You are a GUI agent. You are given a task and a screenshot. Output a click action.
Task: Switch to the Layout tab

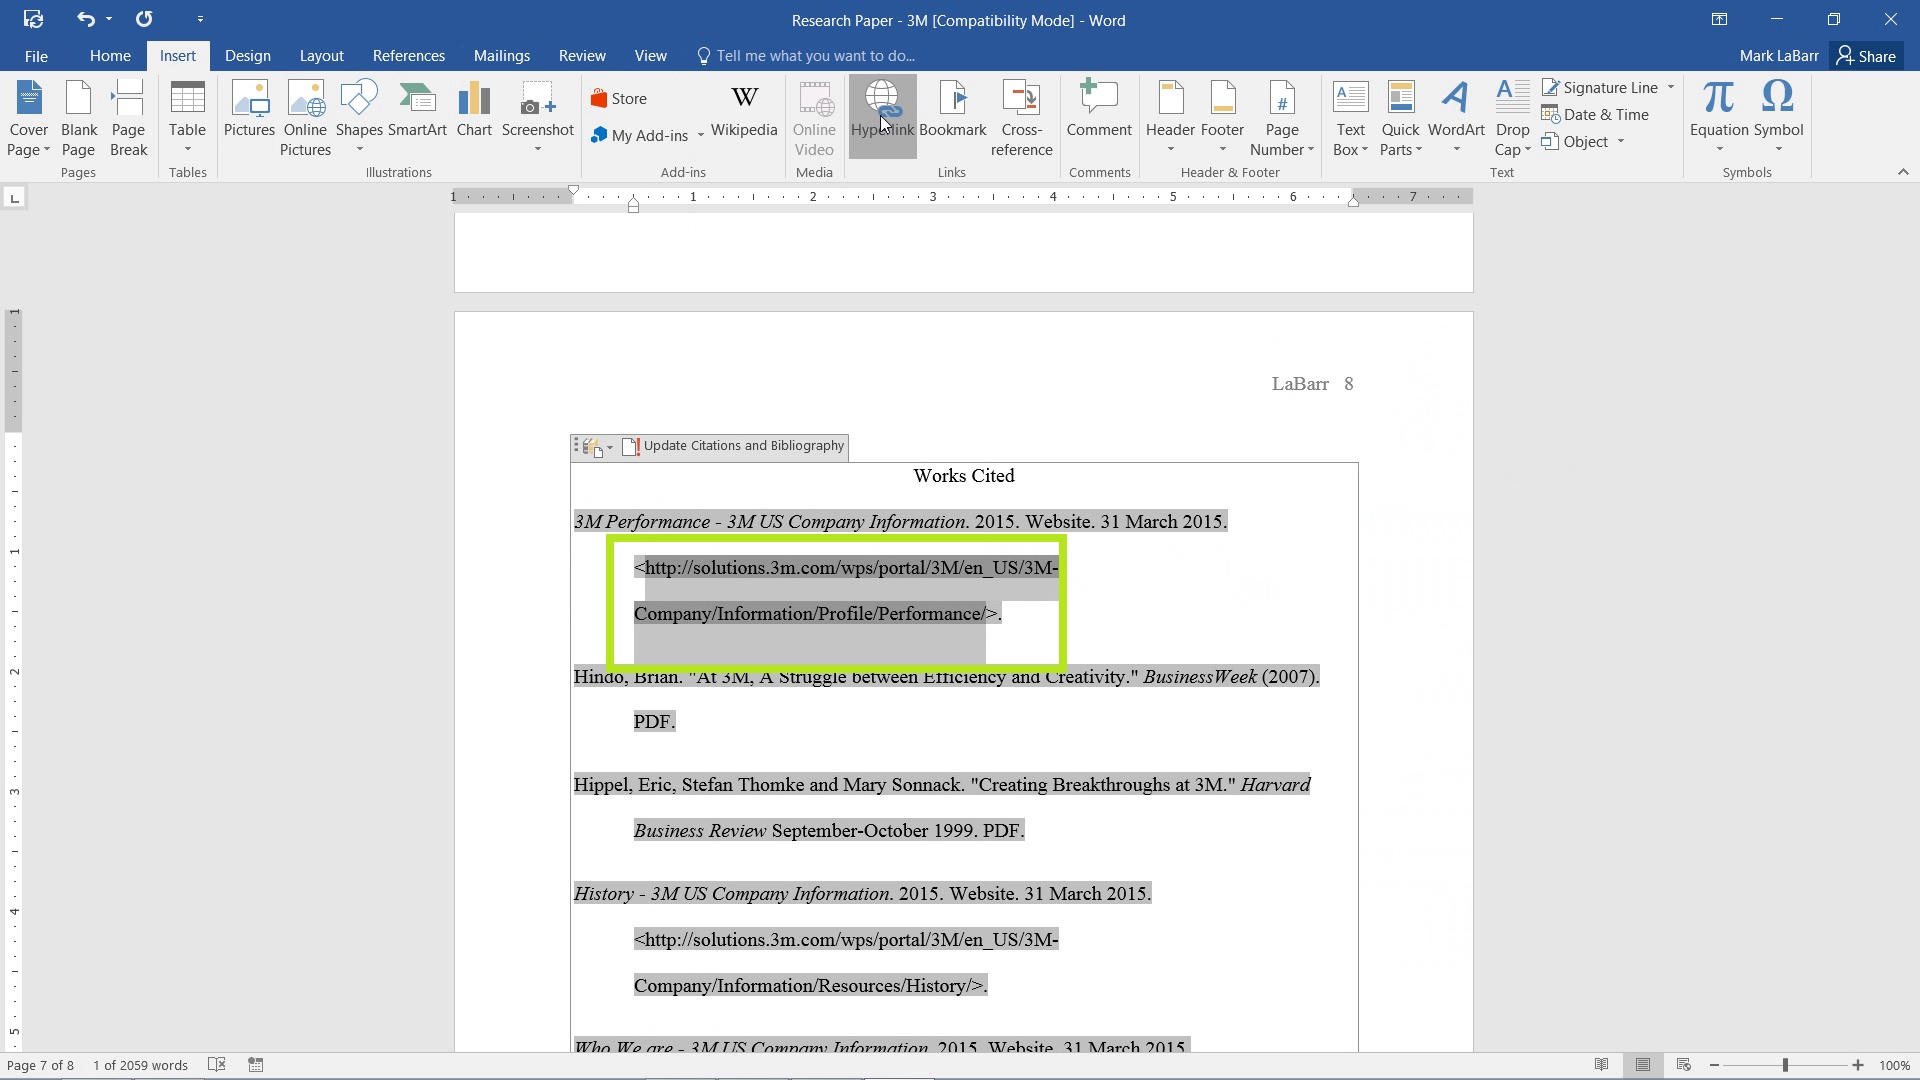pyautogui.click(x=321, y=56)
